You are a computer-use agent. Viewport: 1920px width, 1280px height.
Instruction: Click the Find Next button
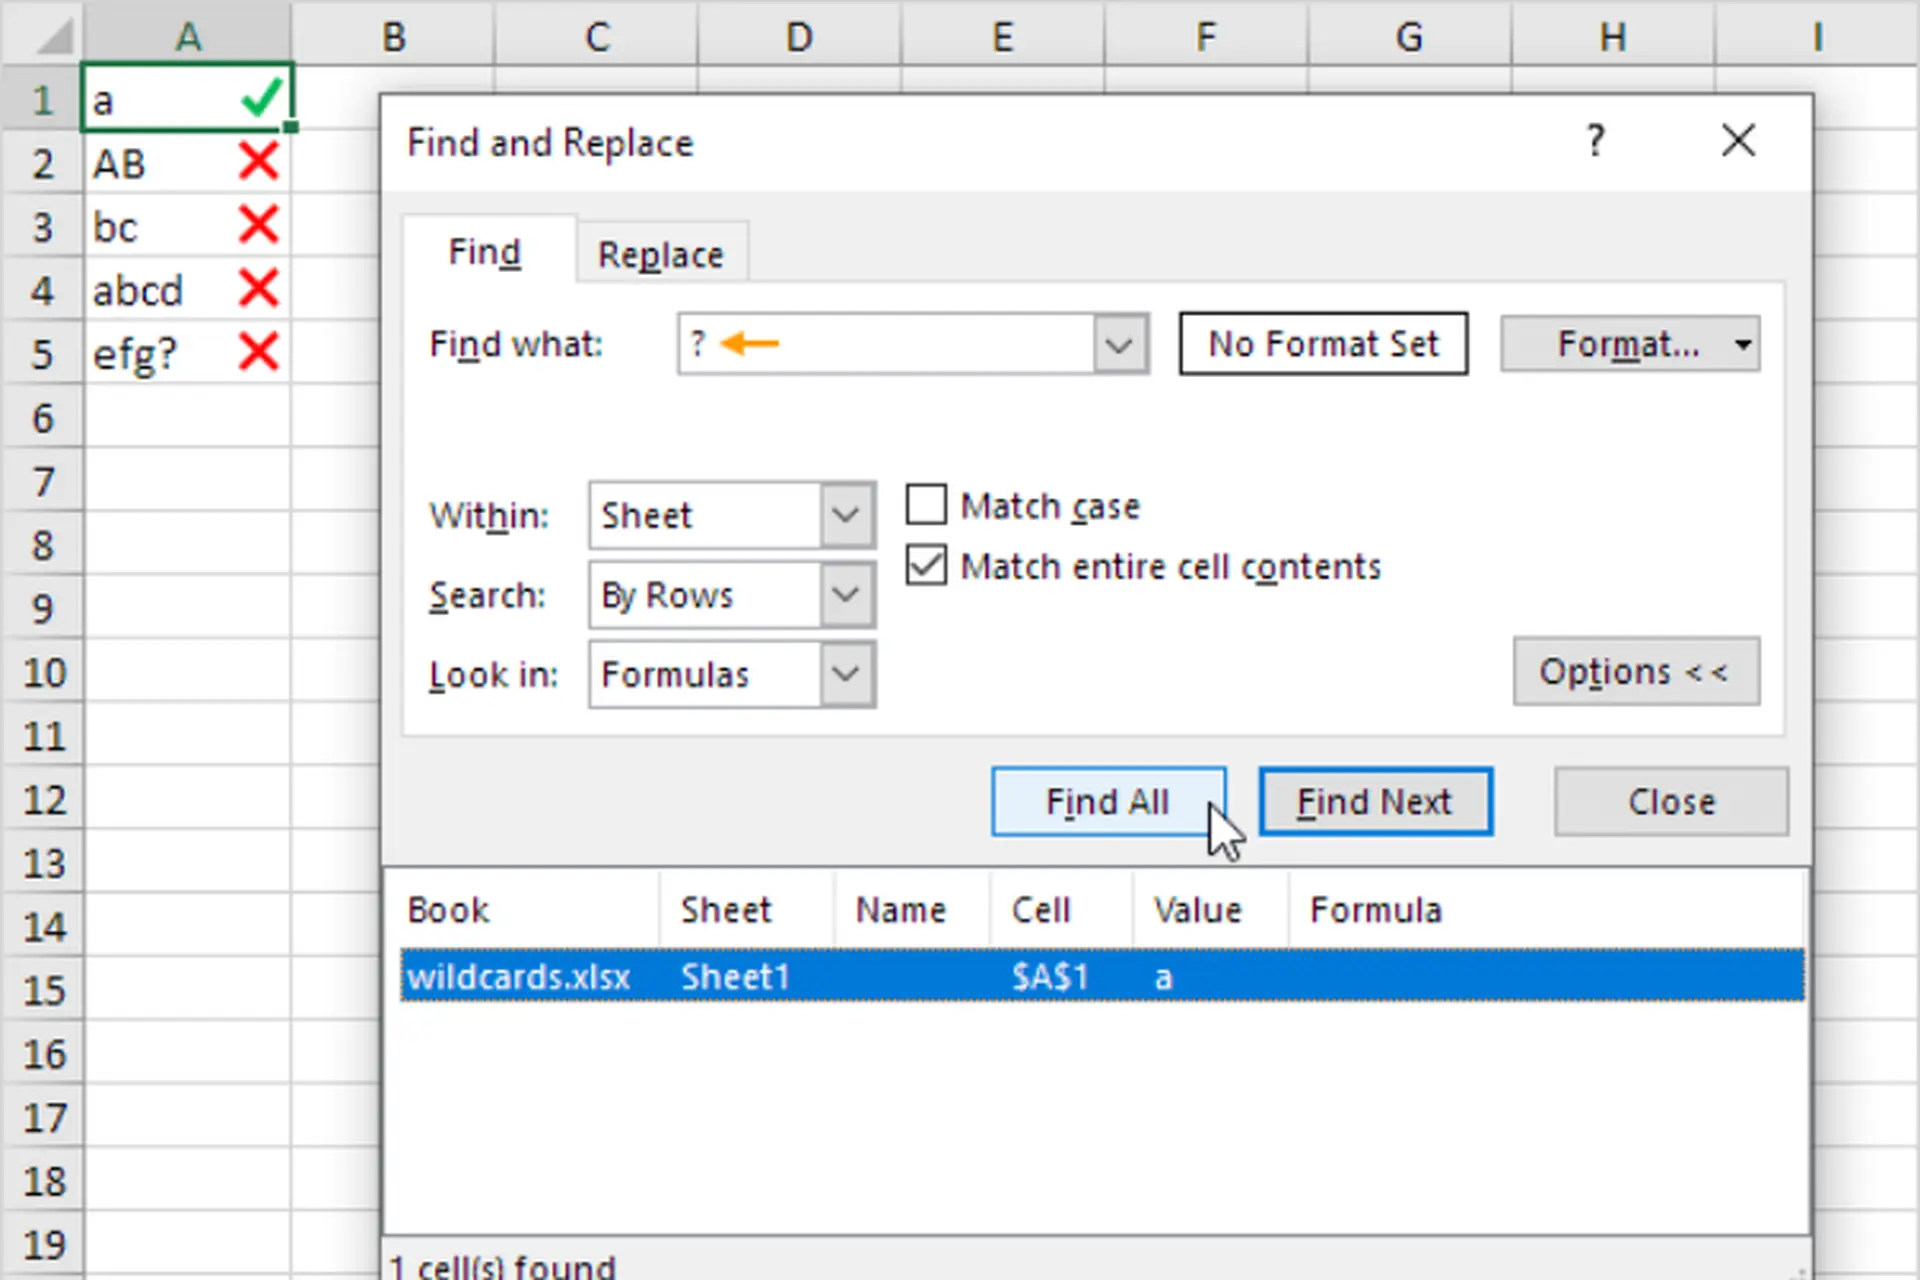pyautogui.click(x=1375, y=801)
